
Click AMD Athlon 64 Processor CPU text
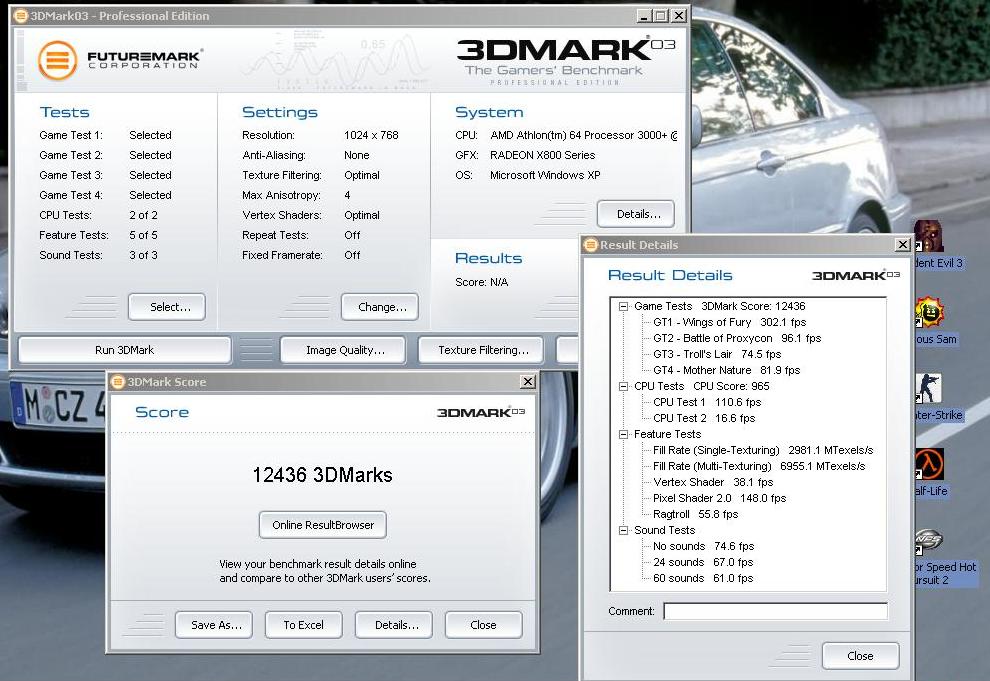click(x=583, y=135)
